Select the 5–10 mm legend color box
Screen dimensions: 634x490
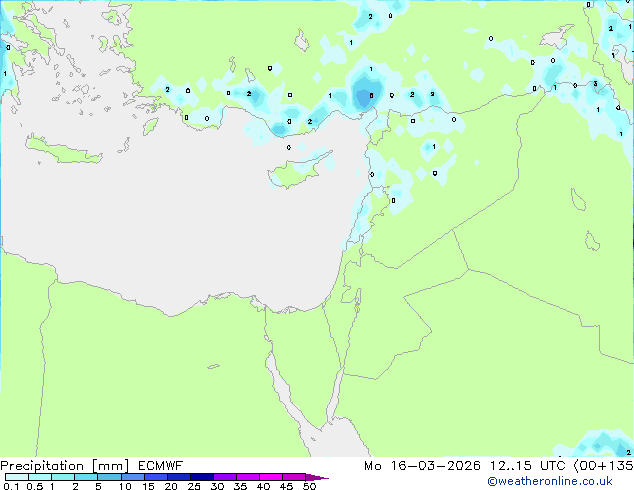[x=109, y=477]
